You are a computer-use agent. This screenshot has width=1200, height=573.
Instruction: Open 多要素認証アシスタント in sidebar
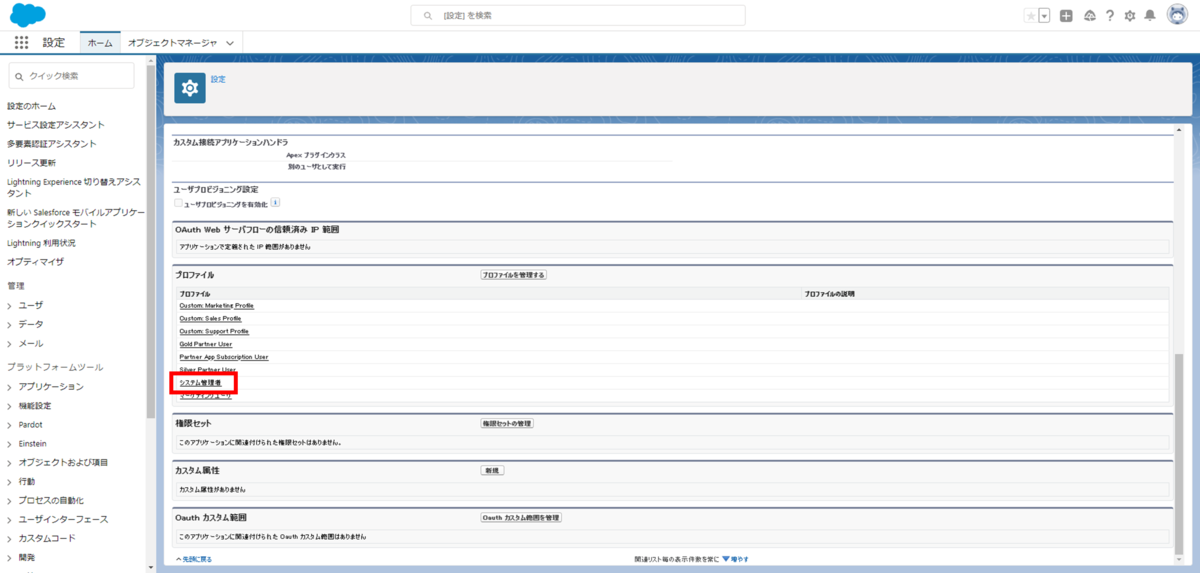[x=52, y=144]
